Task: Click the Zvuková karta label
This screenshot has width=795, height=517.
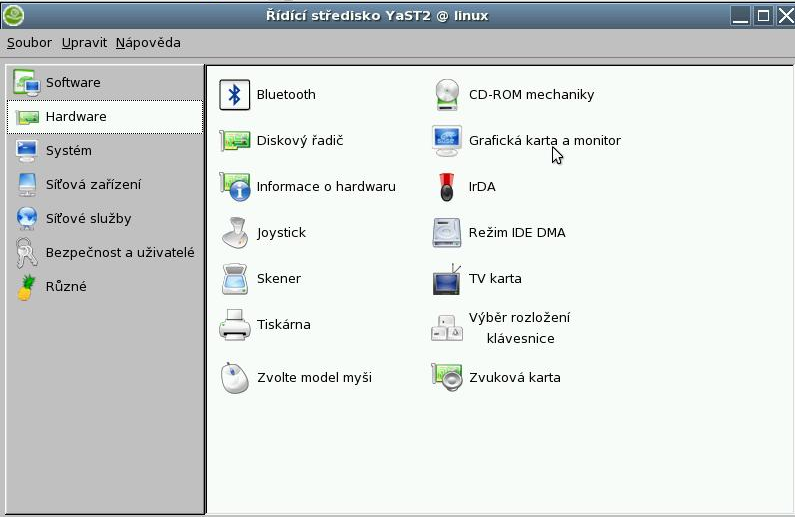Action: [515, 378]
